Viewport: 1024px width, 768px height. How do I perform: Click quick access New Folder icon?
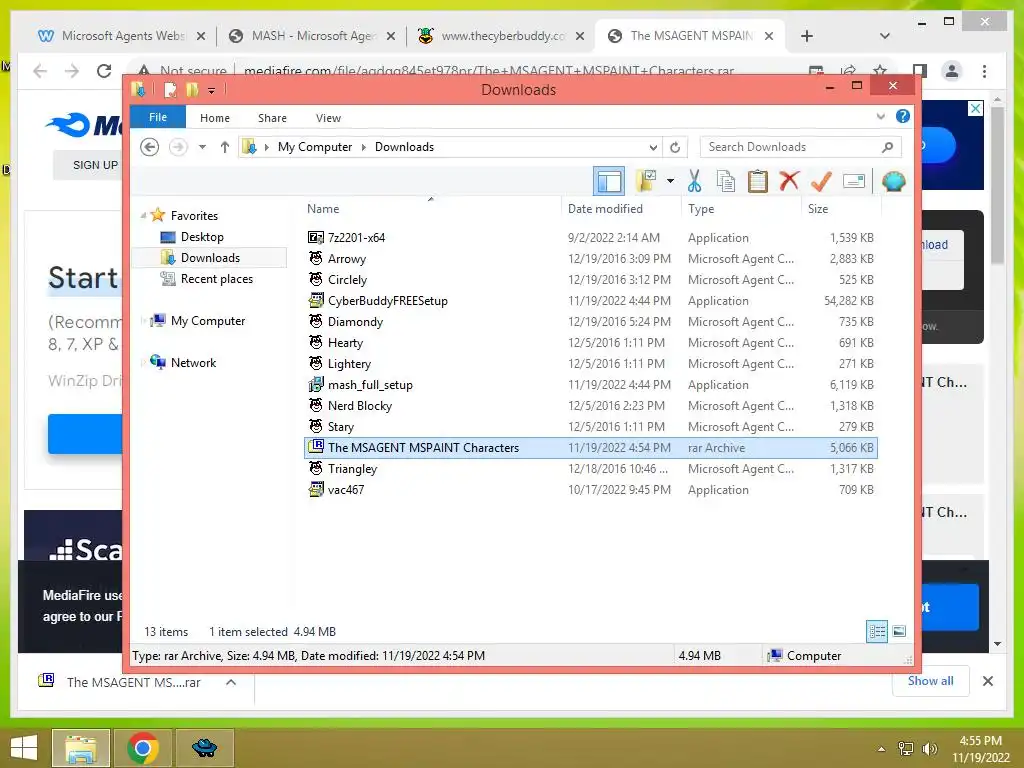(x=192, y=89)
